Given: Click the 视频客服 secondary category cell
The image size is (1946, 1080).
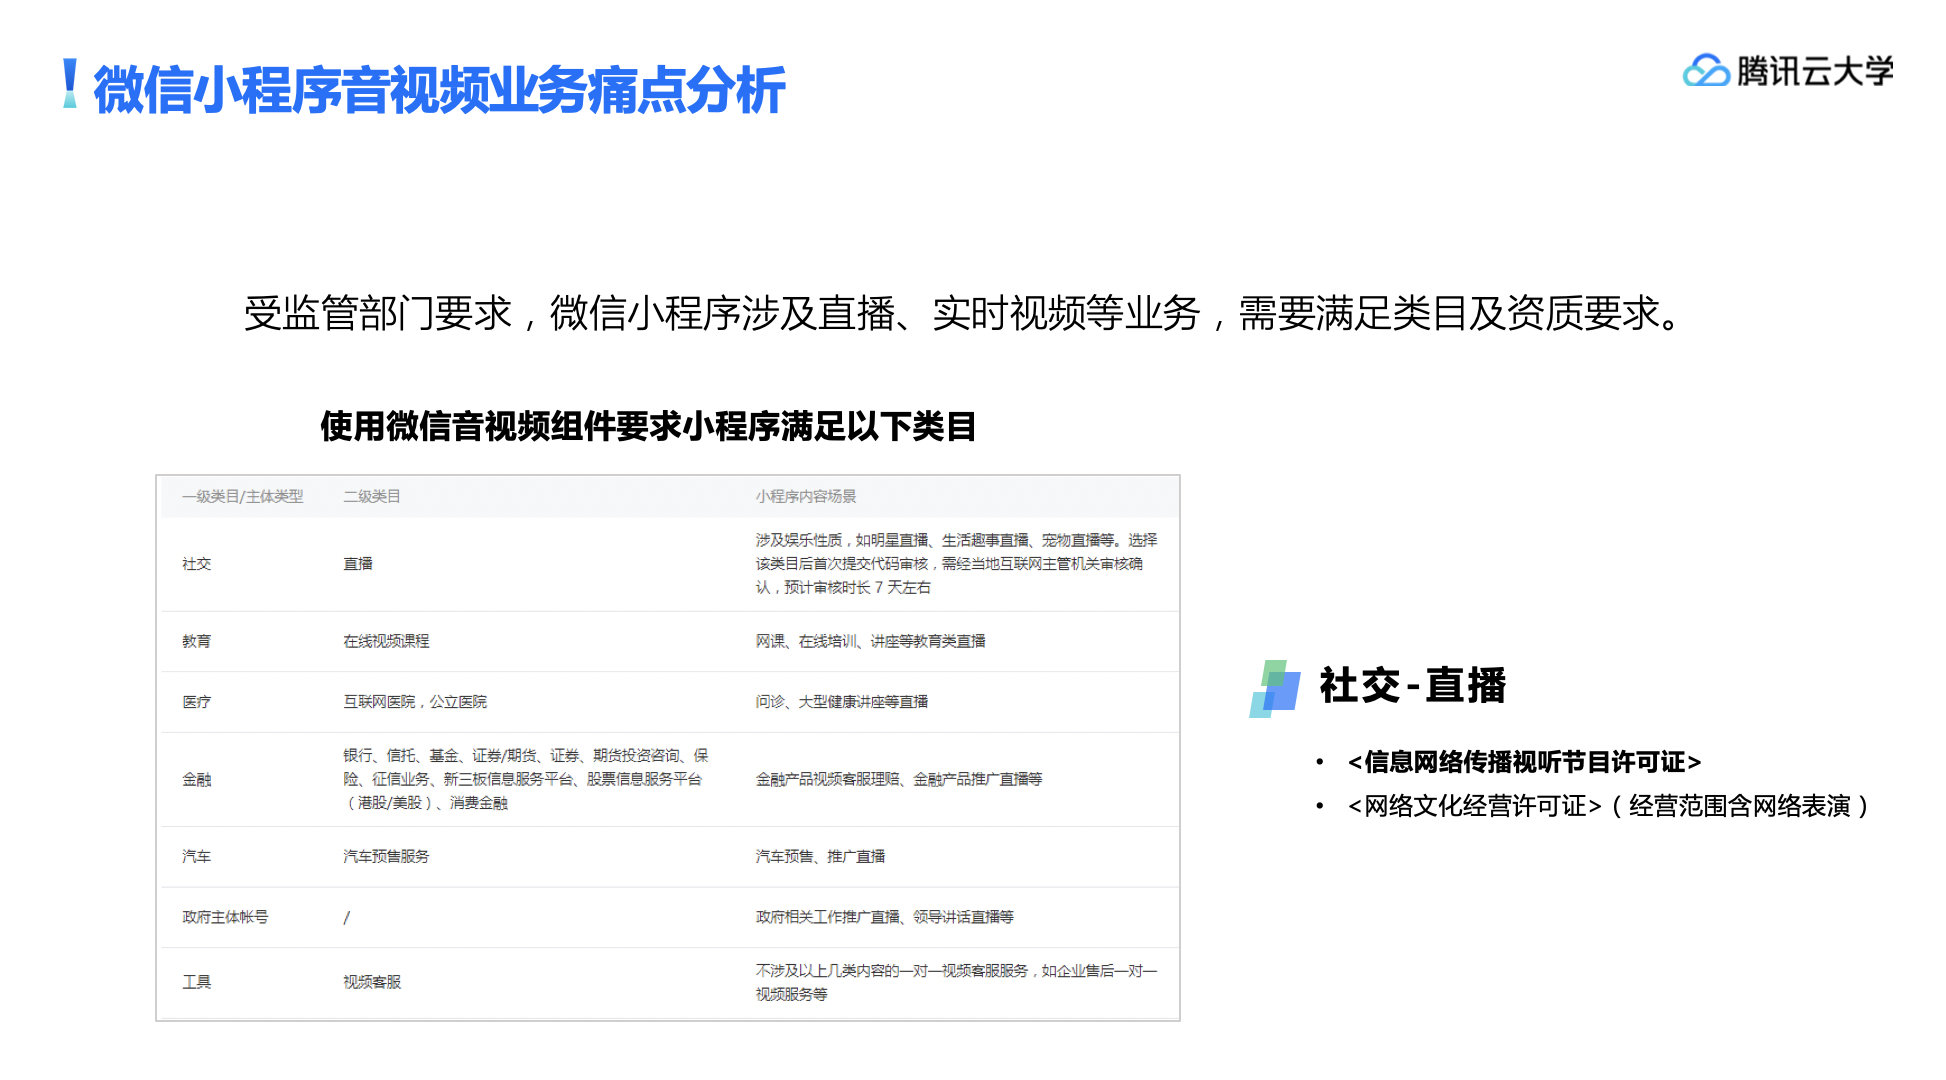Looking at the screenshot, I should [x=372, y=982].
